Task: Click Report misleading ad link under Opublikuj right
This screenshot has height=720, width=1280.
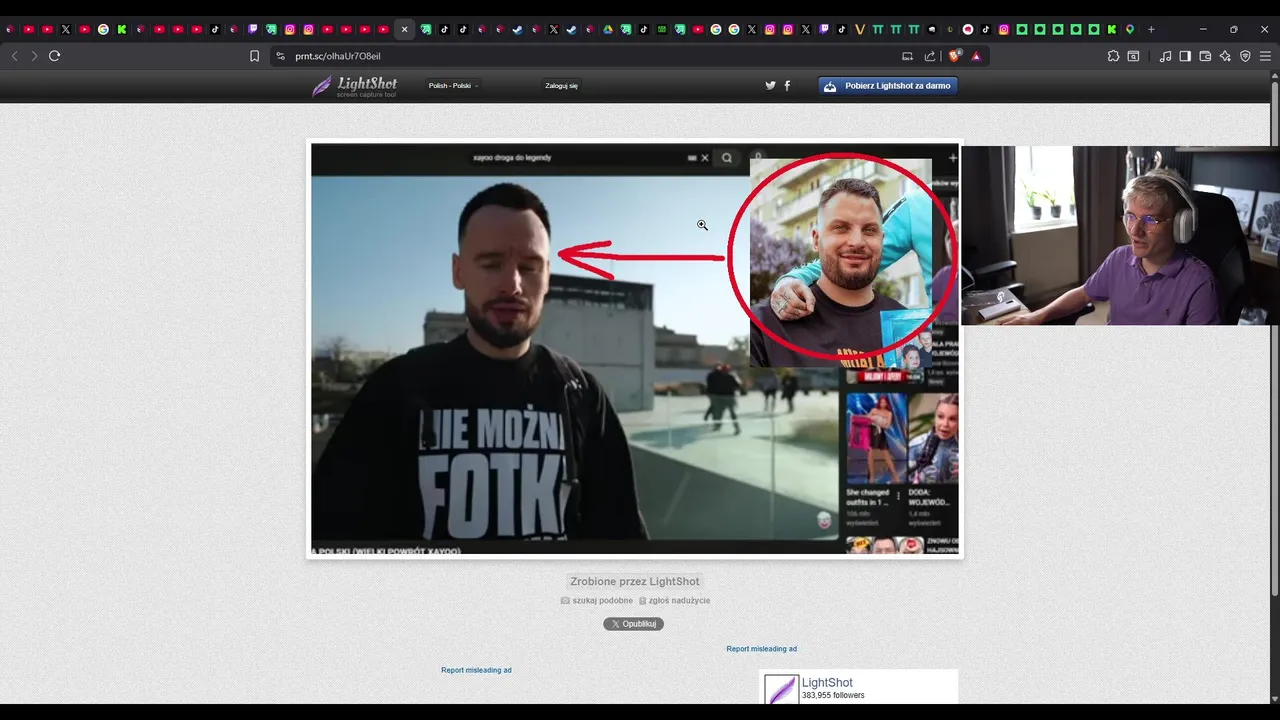Action: (761, 649)
